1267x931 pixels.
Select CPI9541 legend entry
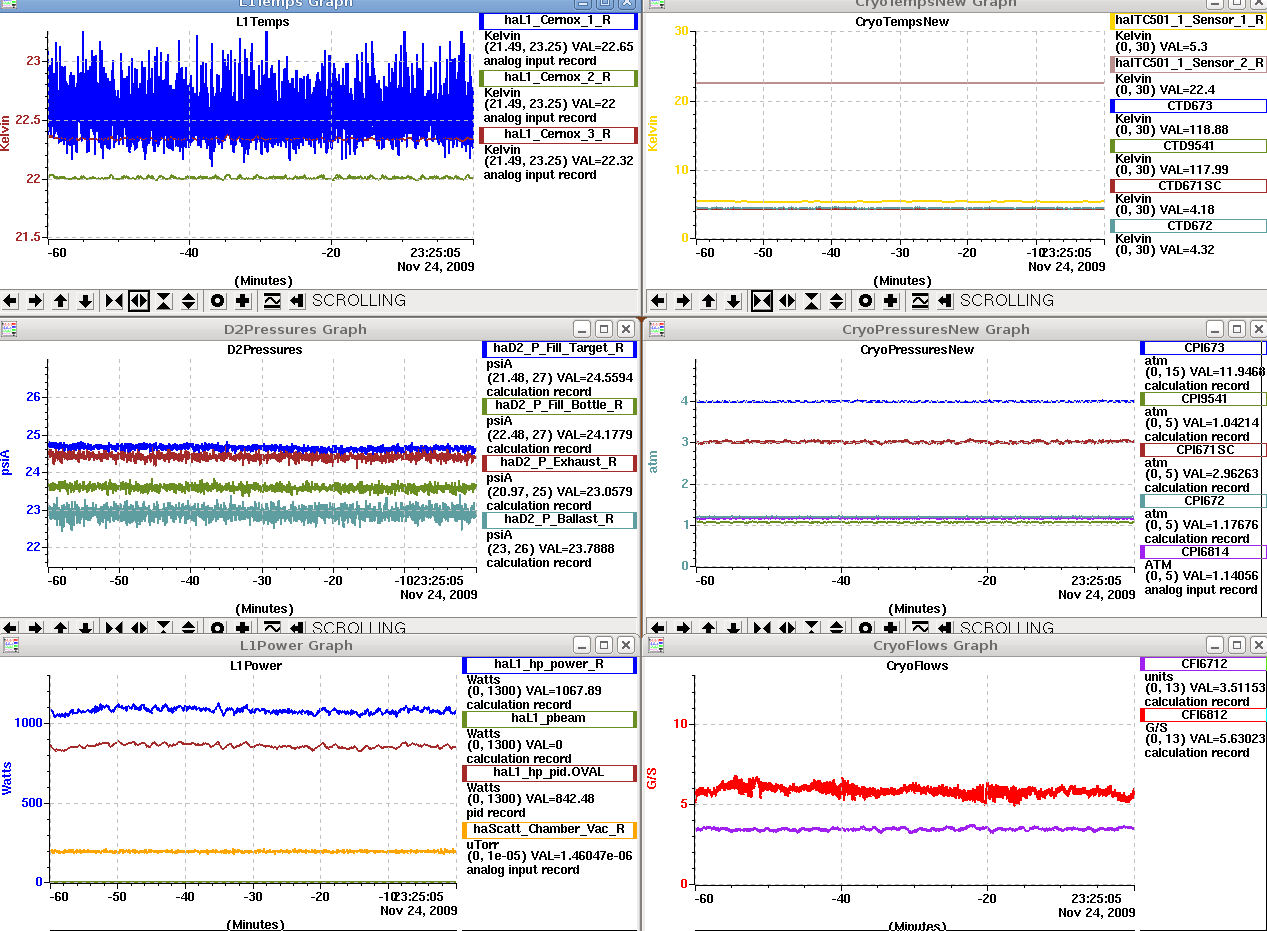1203,399
